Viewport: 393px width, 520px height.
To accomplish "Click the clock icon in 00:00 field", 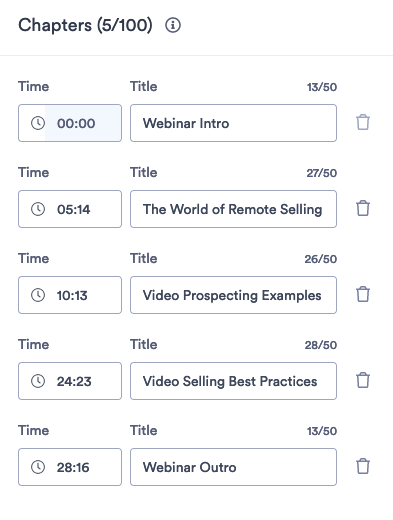I will tap(38, 123).
